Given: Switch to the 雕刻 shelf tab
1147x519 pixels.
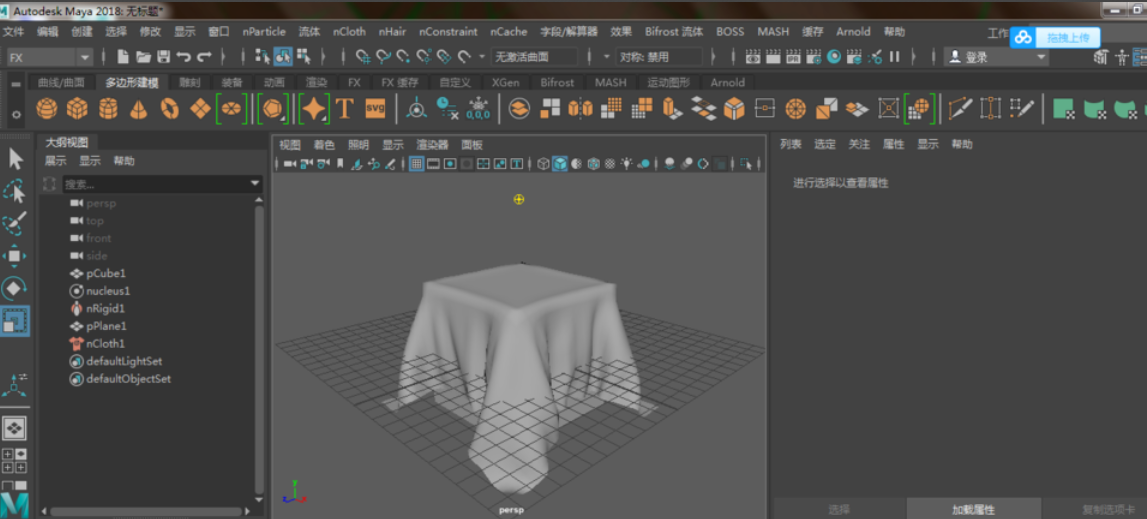Looking at the screenshot, I should click(189, 82).
